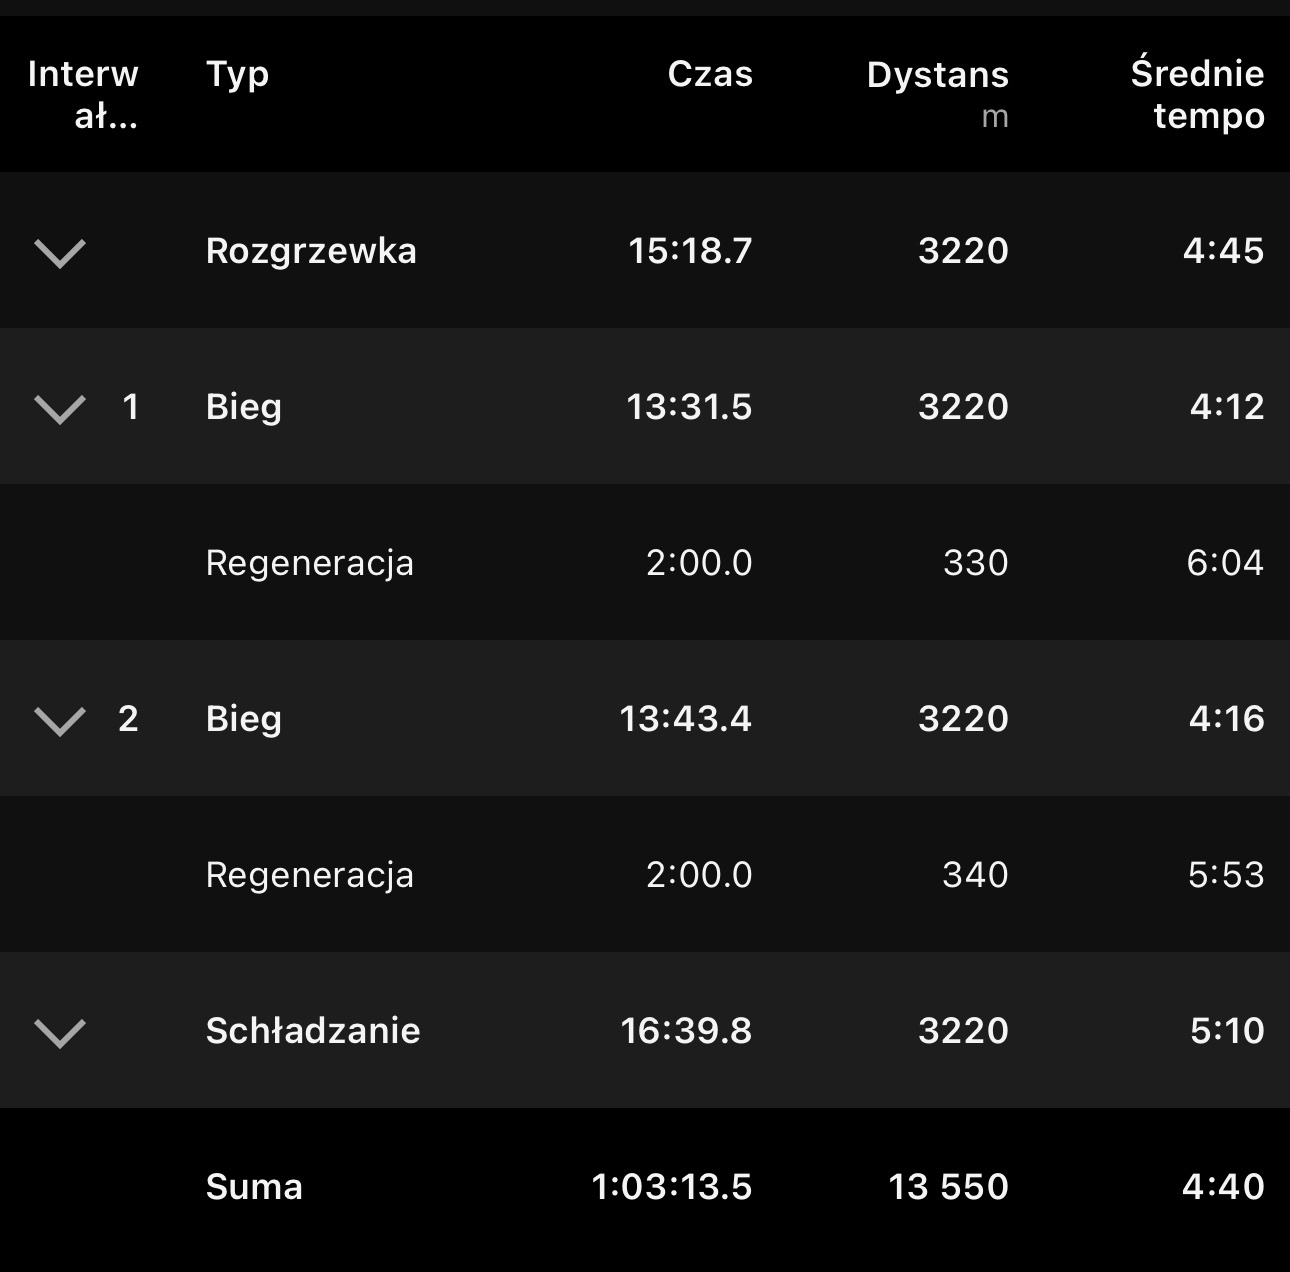
Task: Tap the 13:31.5 time of Bieg 1
Action: click(689, 407)
